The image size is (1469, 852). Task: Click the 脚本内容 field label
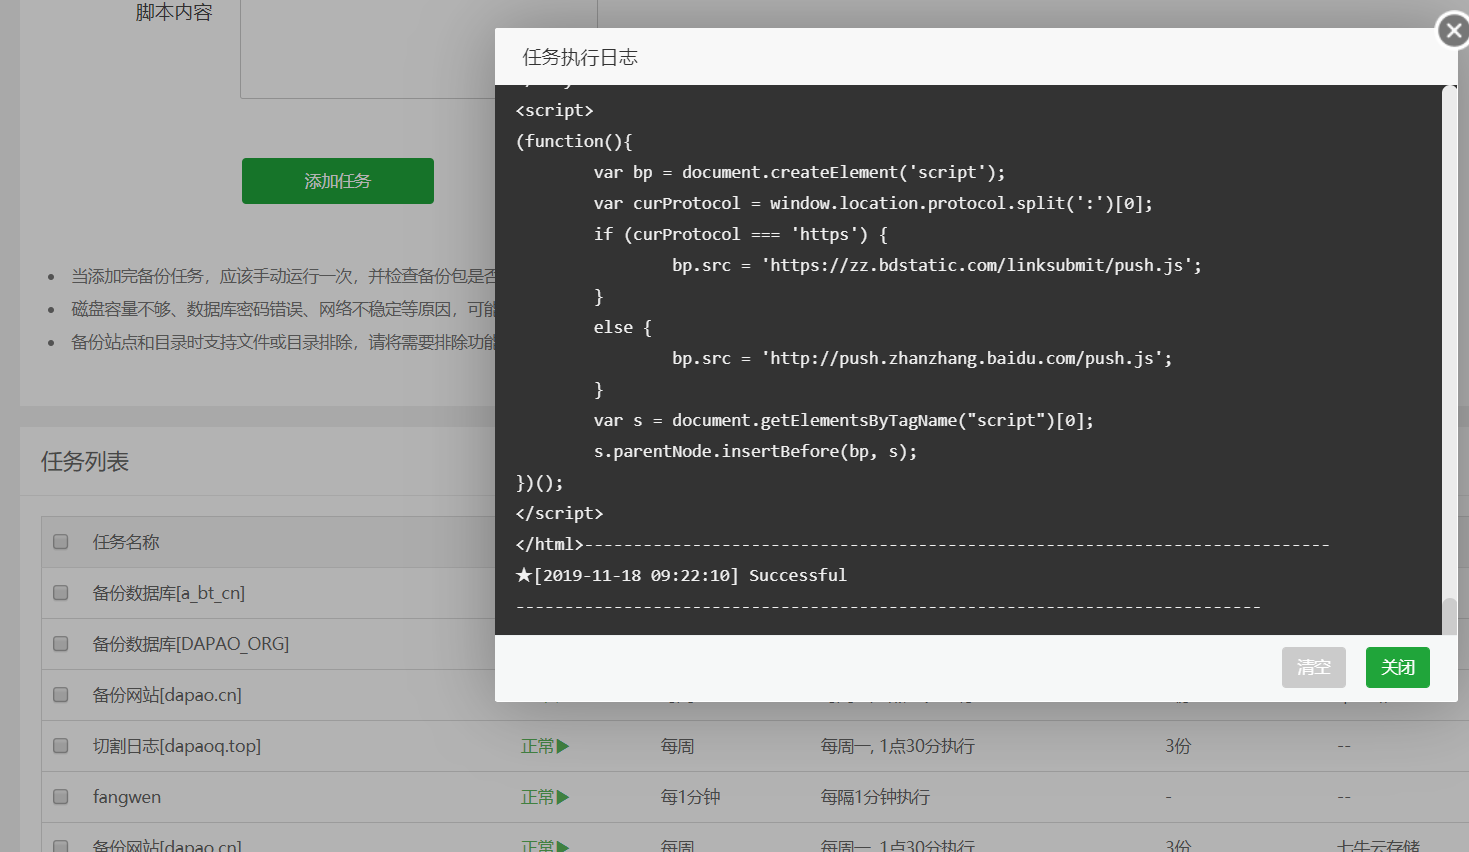(174, 12)
